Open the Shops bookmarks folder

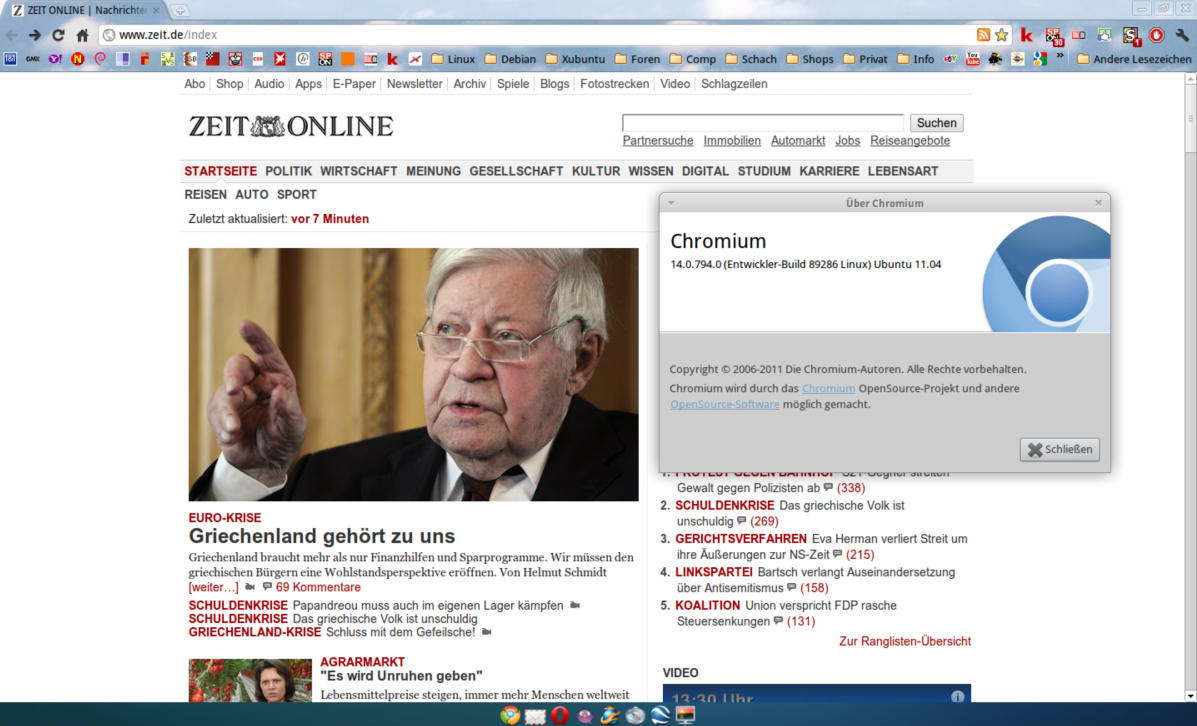[x=810, y=59]
